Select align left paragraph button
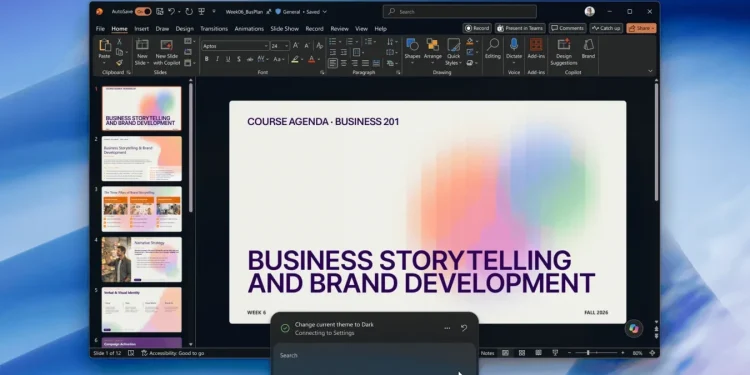This screenshot has width=750, height=375. pos(333,63)
